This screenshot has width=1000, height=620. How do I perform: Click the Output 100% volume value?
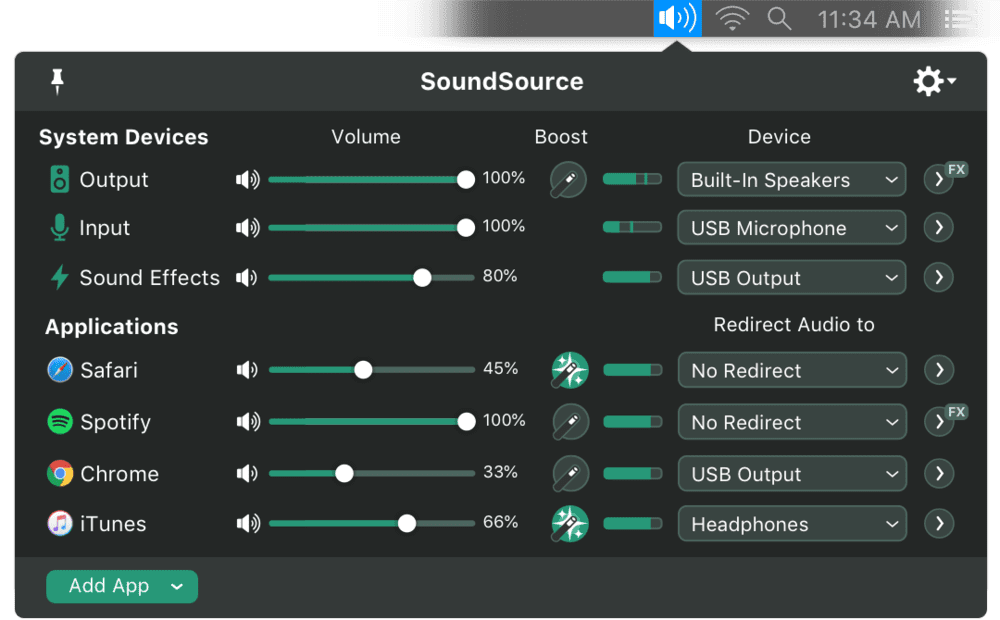(504, 178)
